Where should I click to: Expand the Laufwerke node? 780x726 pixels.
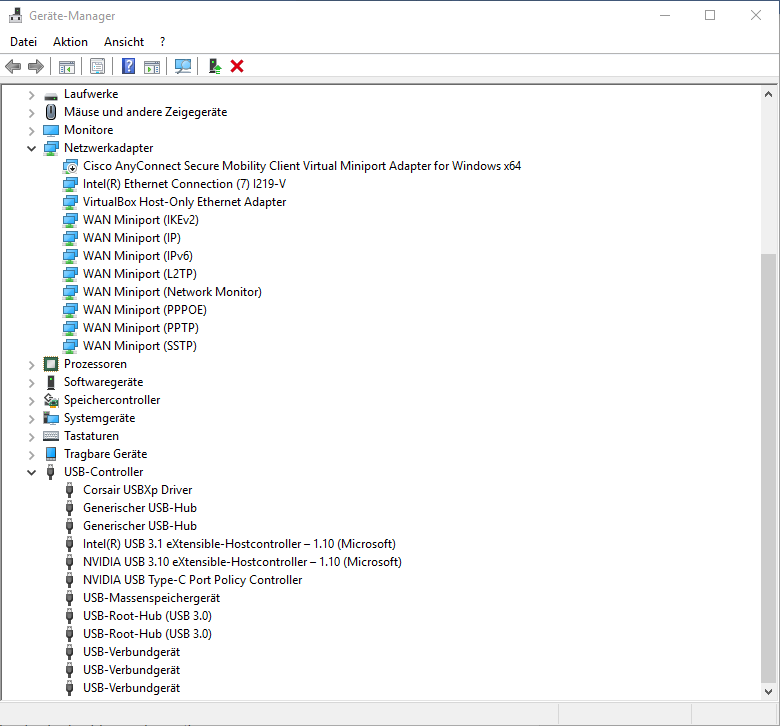31,95
